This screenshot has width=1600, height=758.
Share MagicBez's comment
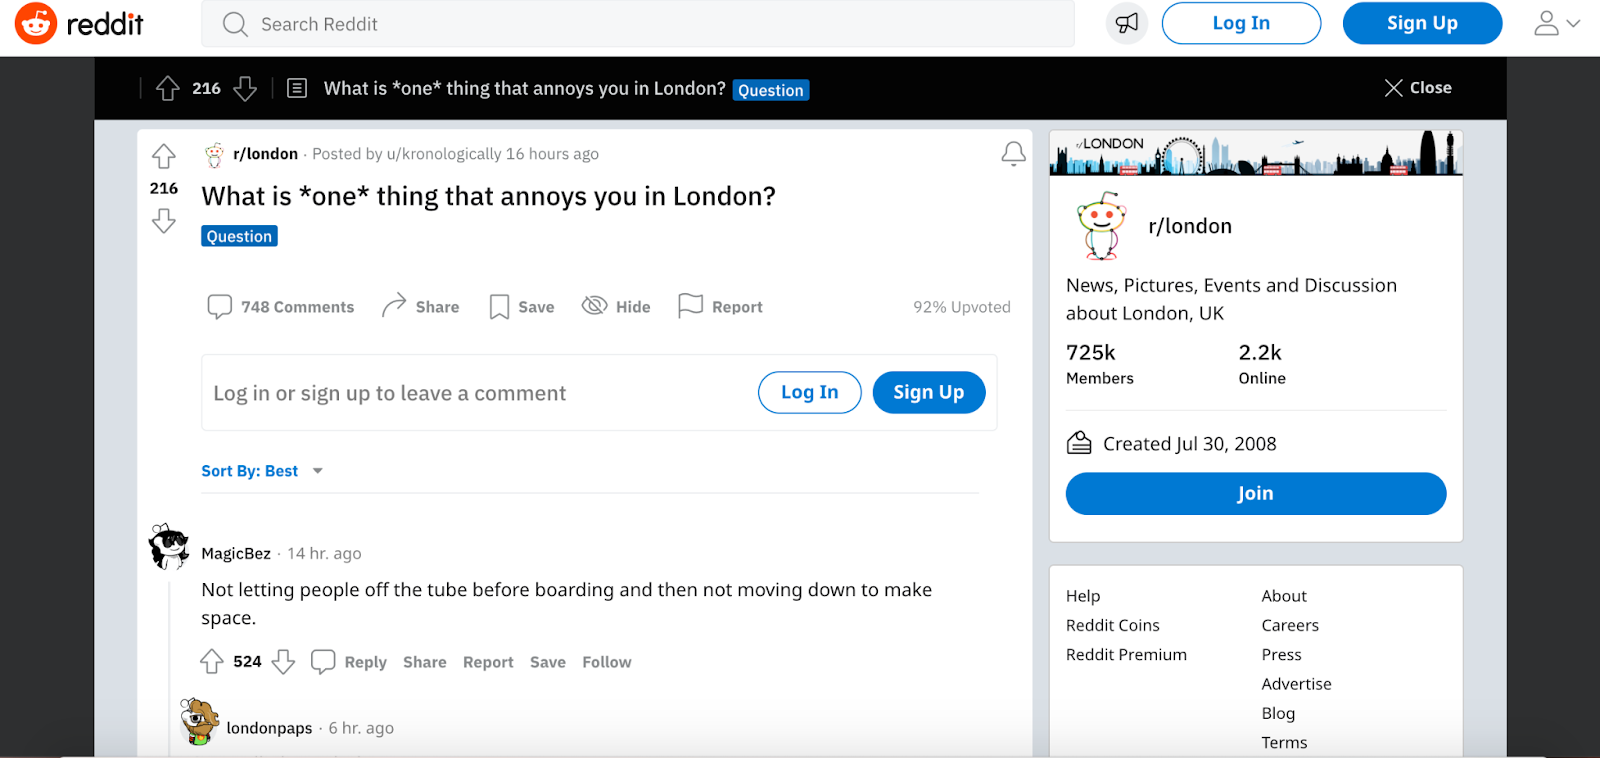425,662
